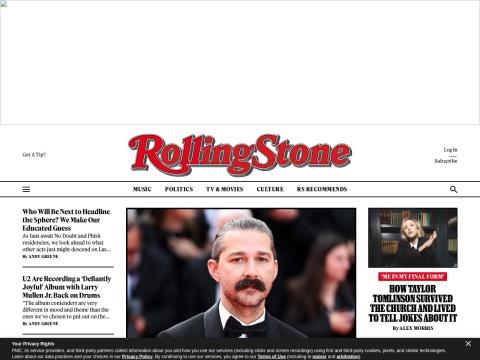
Task: Open the Politics section
Action: click(x=179, y=189)
